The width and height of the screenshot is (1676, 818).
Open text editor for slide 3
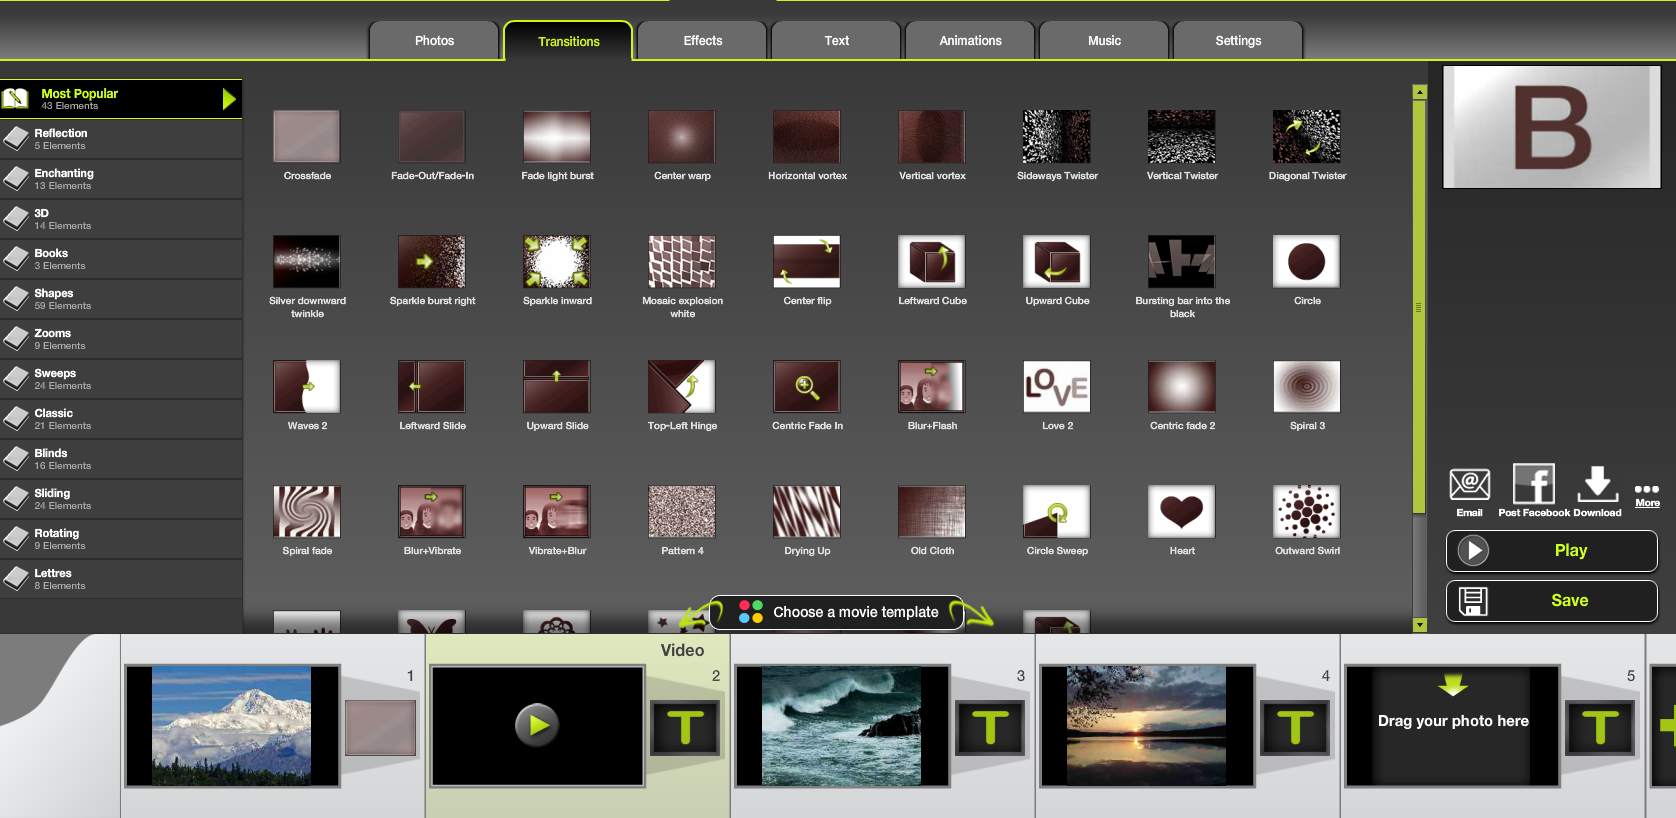coord(990,727)
